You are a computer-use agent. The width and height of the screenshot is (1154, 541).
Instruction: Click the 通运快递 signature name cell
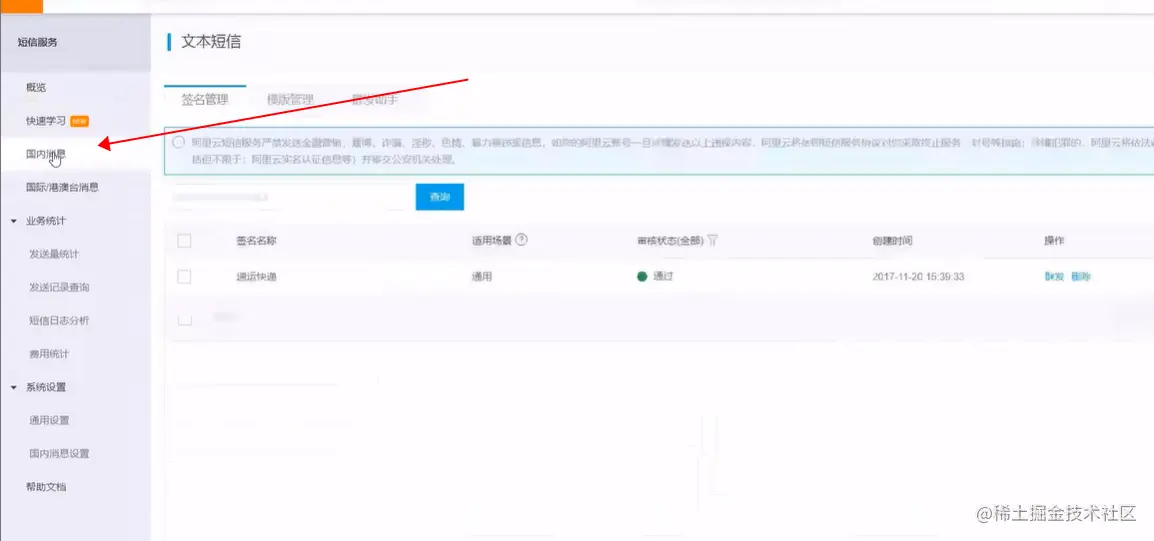click(x=256, y=277)
